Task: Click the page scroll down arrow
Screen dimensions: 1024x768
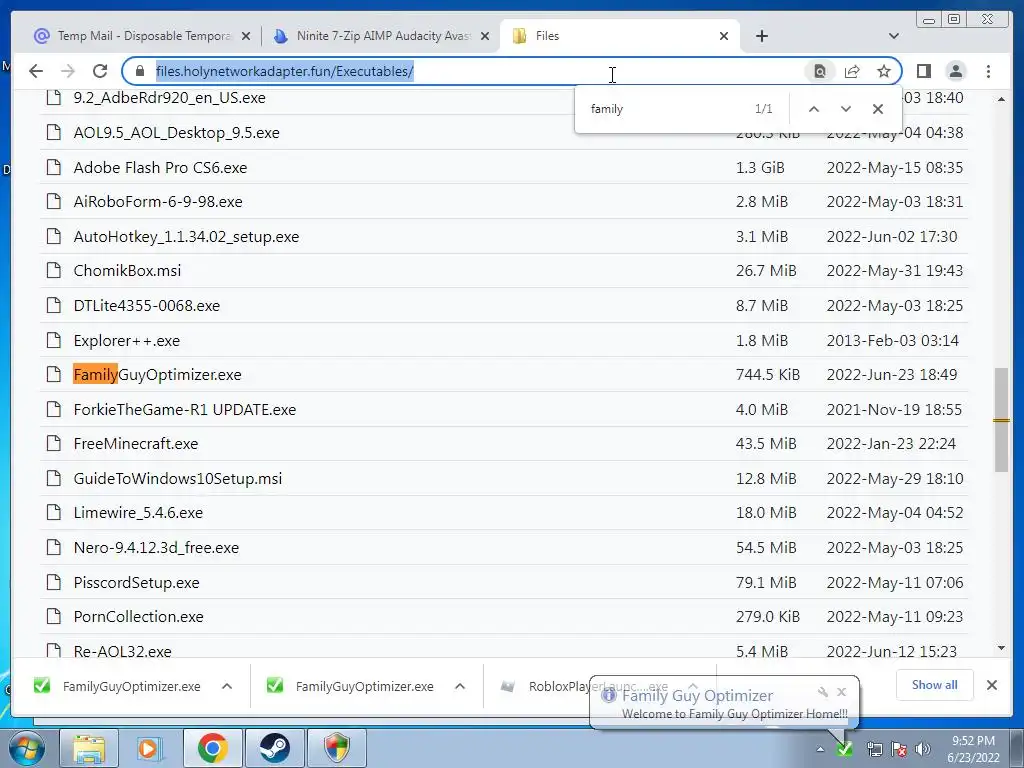Action: click(1001, 648)
